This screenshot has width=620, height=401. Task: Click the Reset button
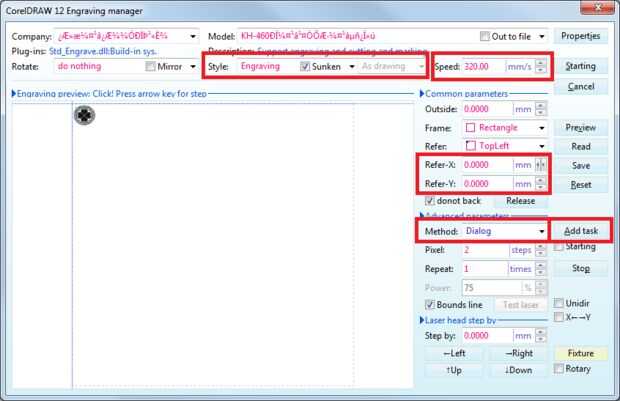click(x=580, y=185)
